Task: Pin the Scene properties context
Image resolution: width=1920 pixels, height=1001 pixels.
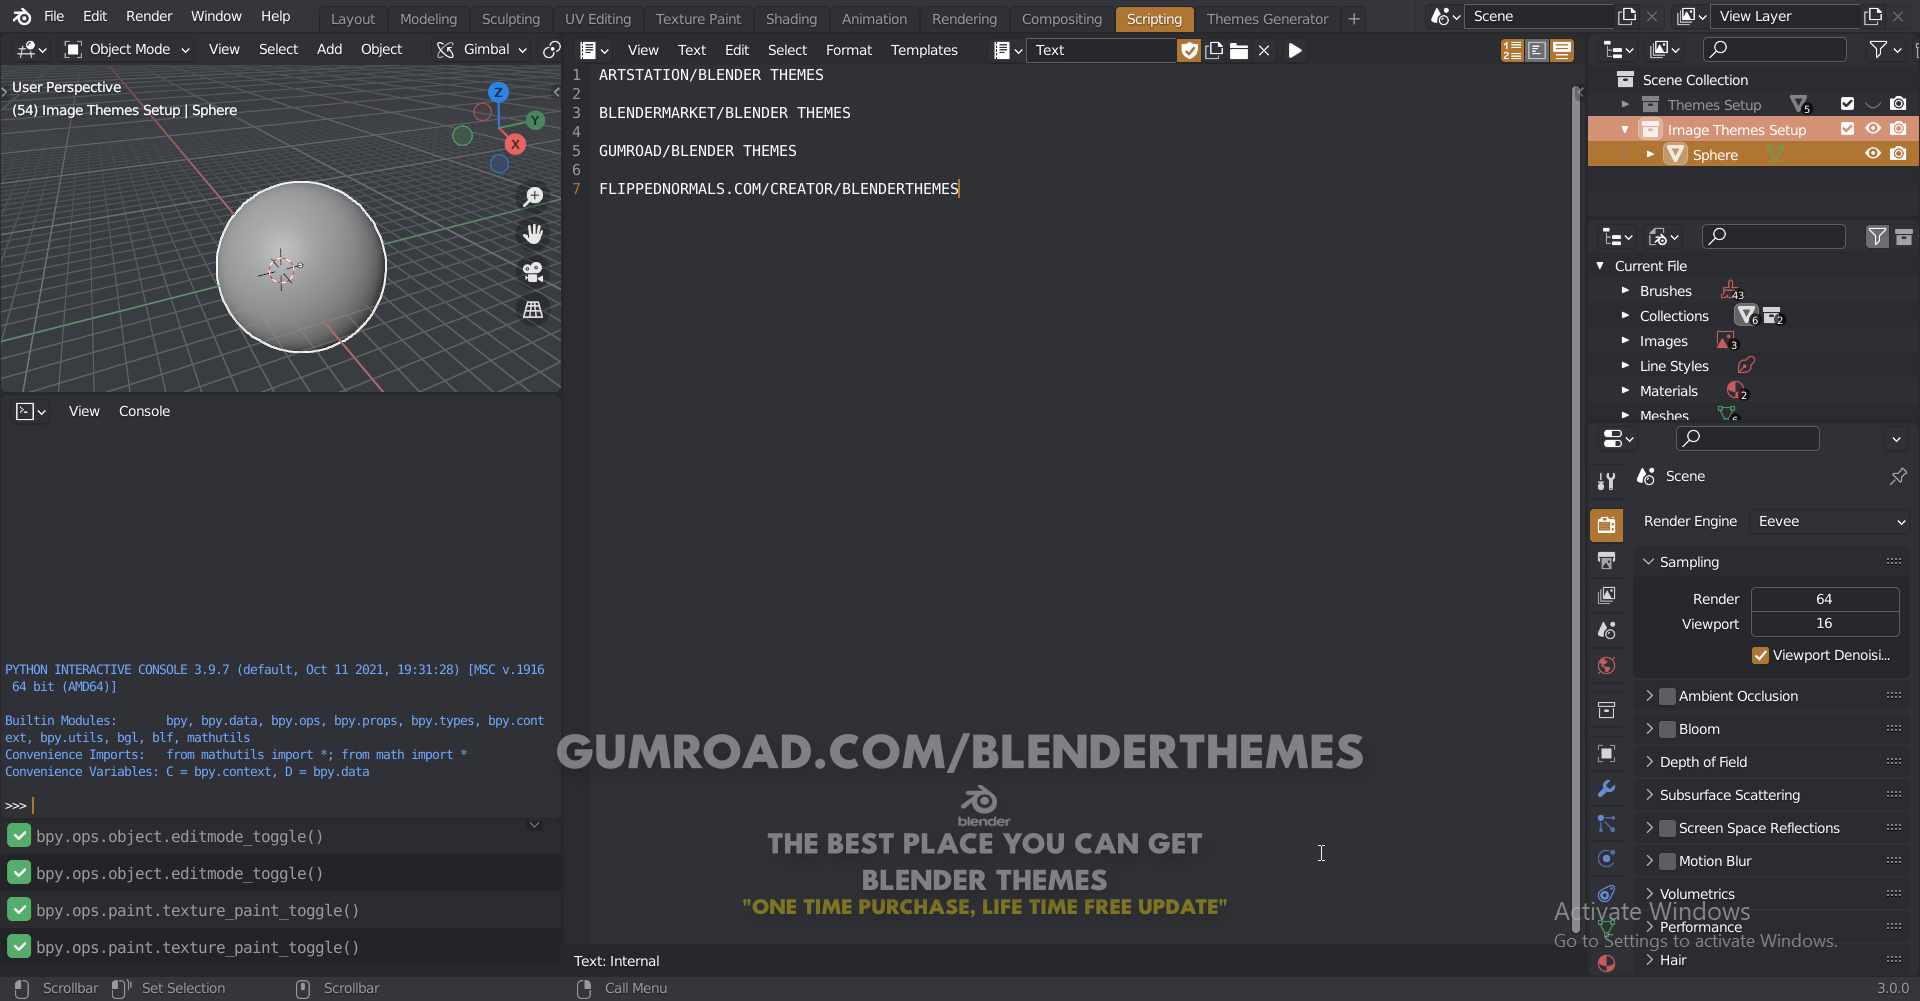Action: pyautogui.click(x=1897, y=477)
